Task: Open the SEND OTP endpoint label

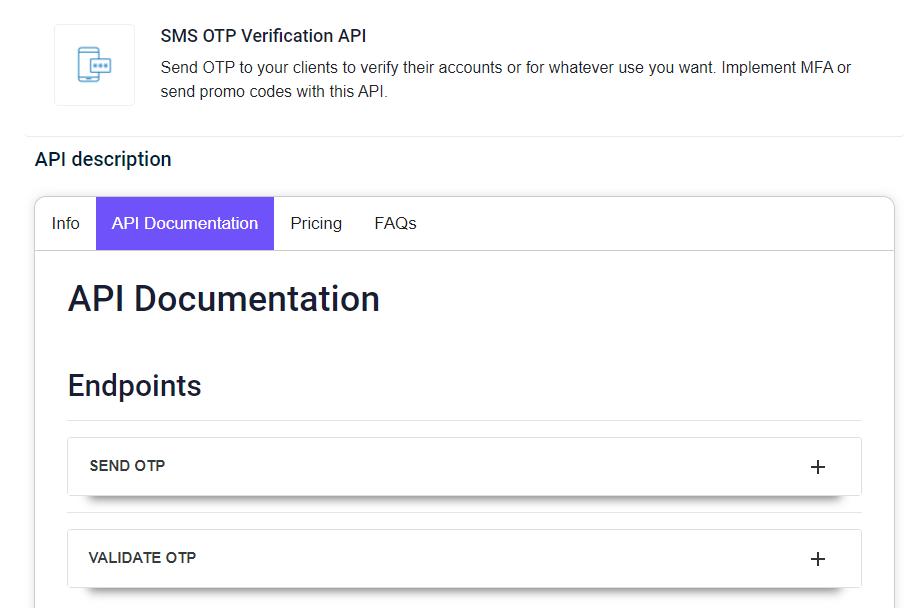Action: [127, 466]
